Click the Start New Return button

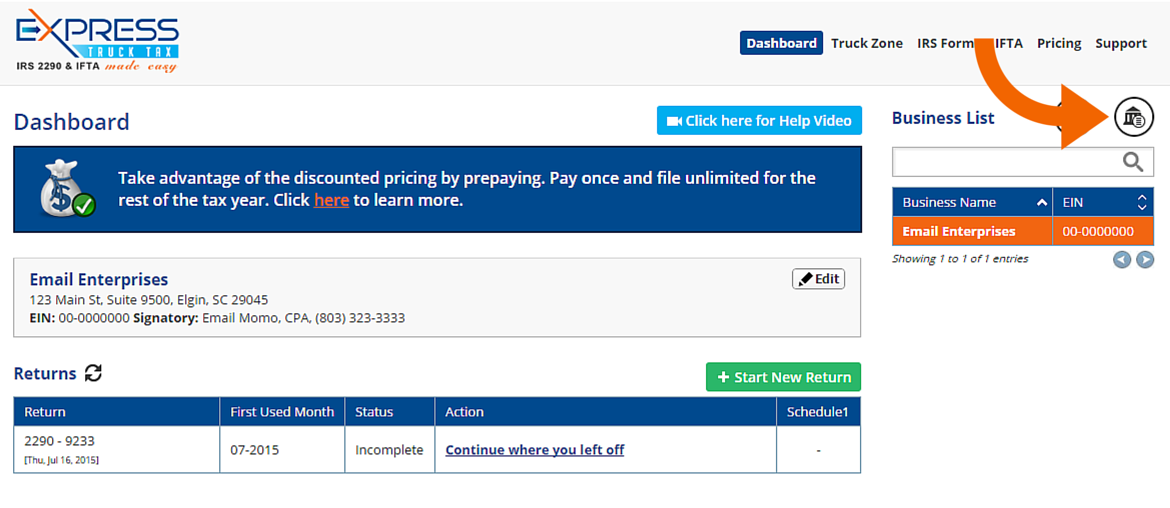point(783,377)
